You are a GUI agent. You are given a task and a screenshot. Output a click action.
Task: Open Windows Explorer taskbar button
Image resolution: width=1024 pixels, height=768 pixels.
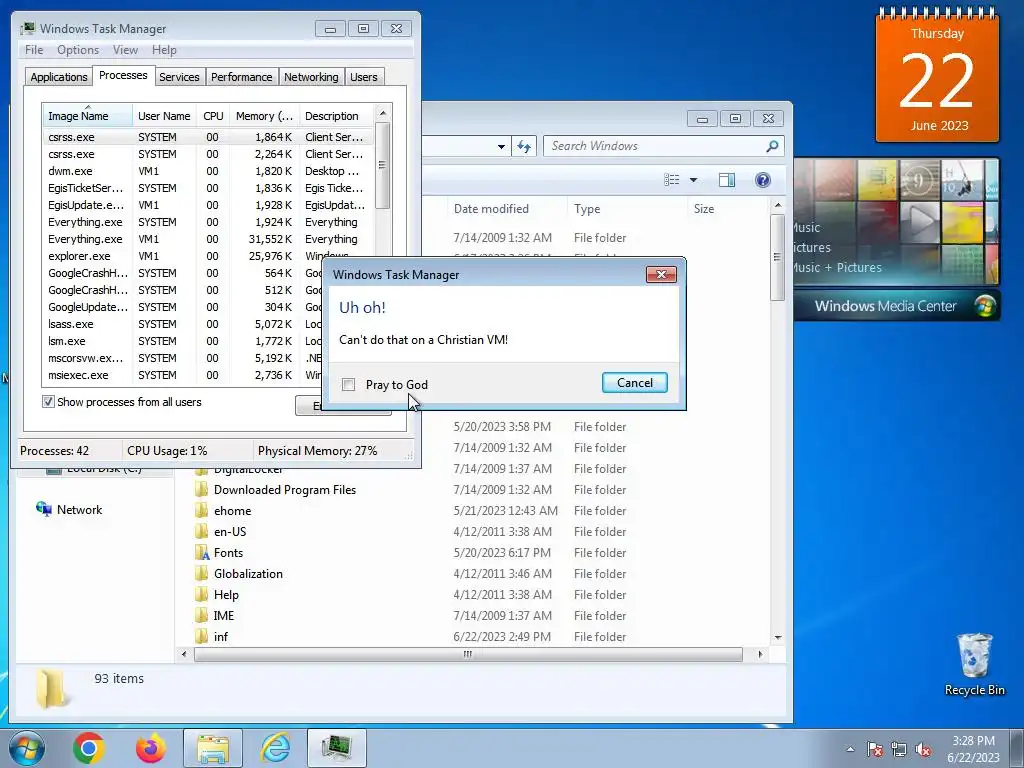point(213,748)
